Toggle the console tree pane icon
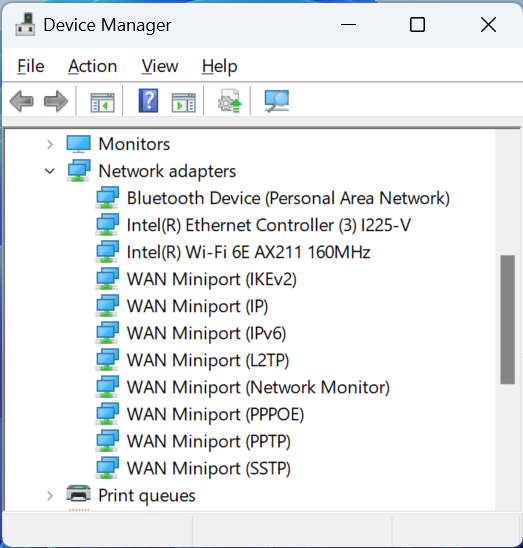Image resolution: width=523 pixels, height=548 pixels. [x=102, y=102]
